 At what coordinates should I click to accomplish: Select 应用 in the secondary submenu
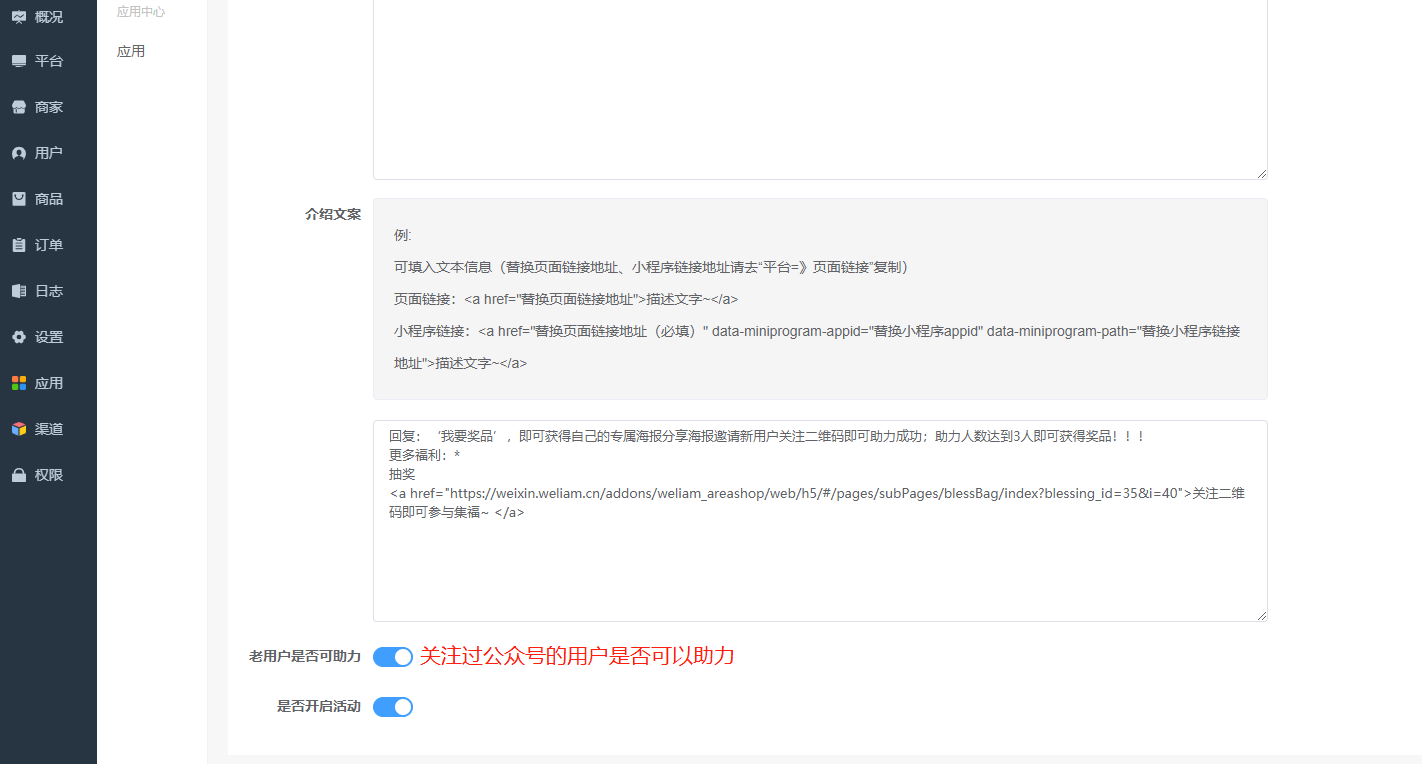coord(131,51)
